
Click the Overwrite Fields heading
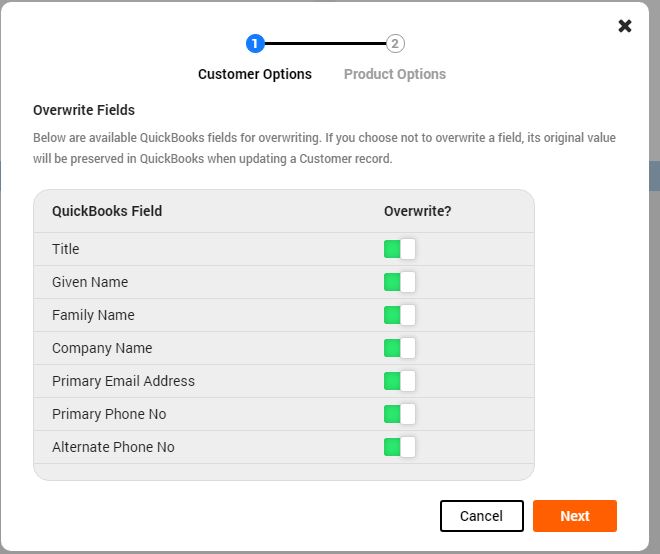84,110
